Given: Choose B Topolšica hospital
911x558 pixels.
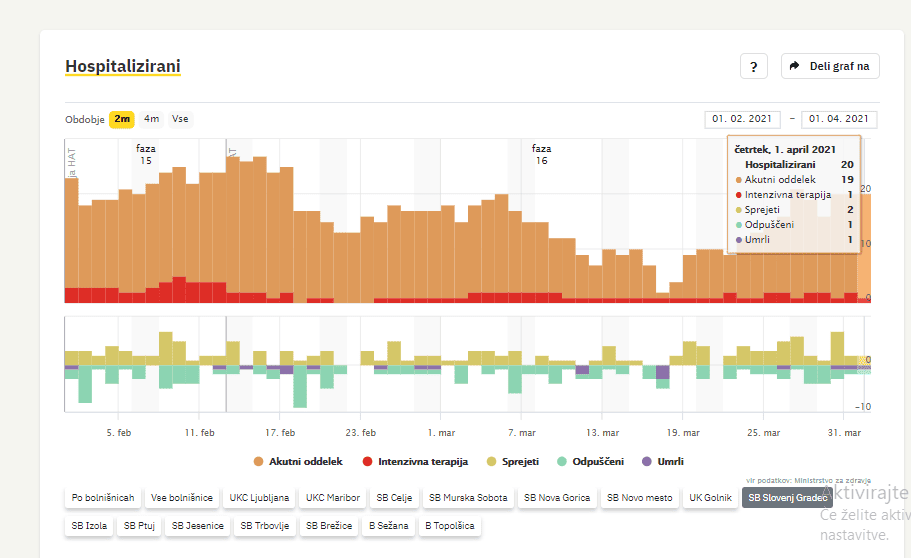Looking at the screenshot, I should coord(449,525).
